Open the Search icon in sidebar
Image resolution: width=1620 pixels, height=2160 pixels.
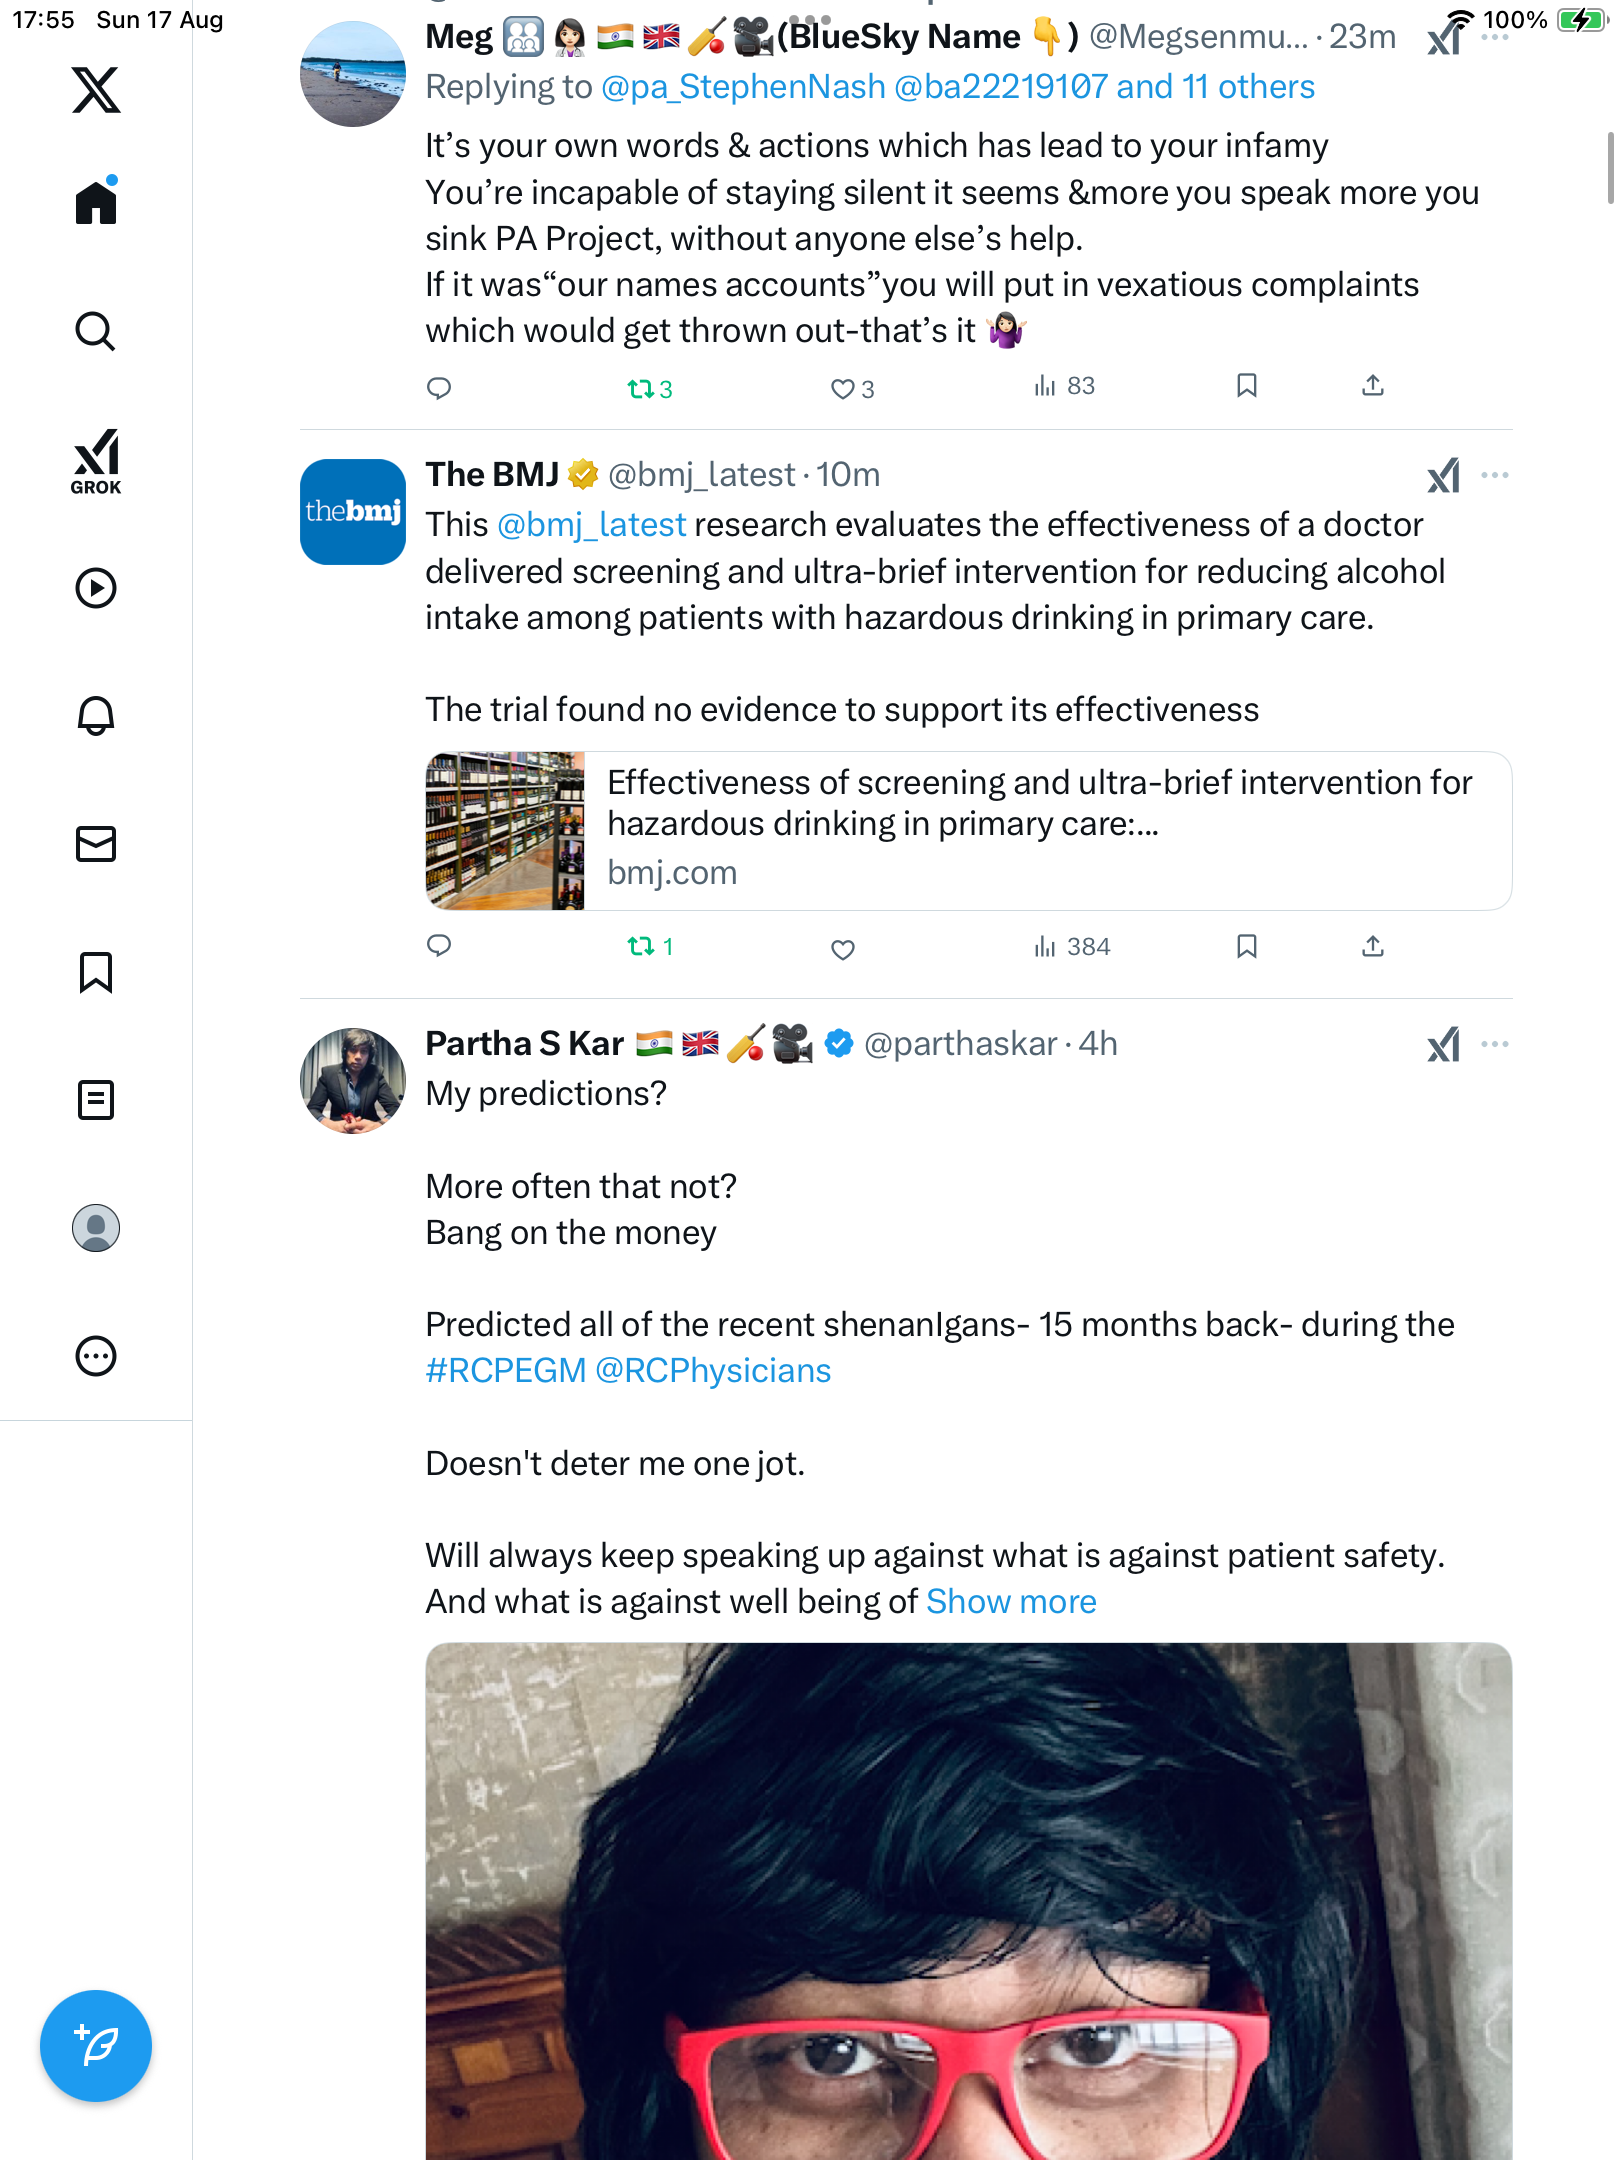coord(96,331)
